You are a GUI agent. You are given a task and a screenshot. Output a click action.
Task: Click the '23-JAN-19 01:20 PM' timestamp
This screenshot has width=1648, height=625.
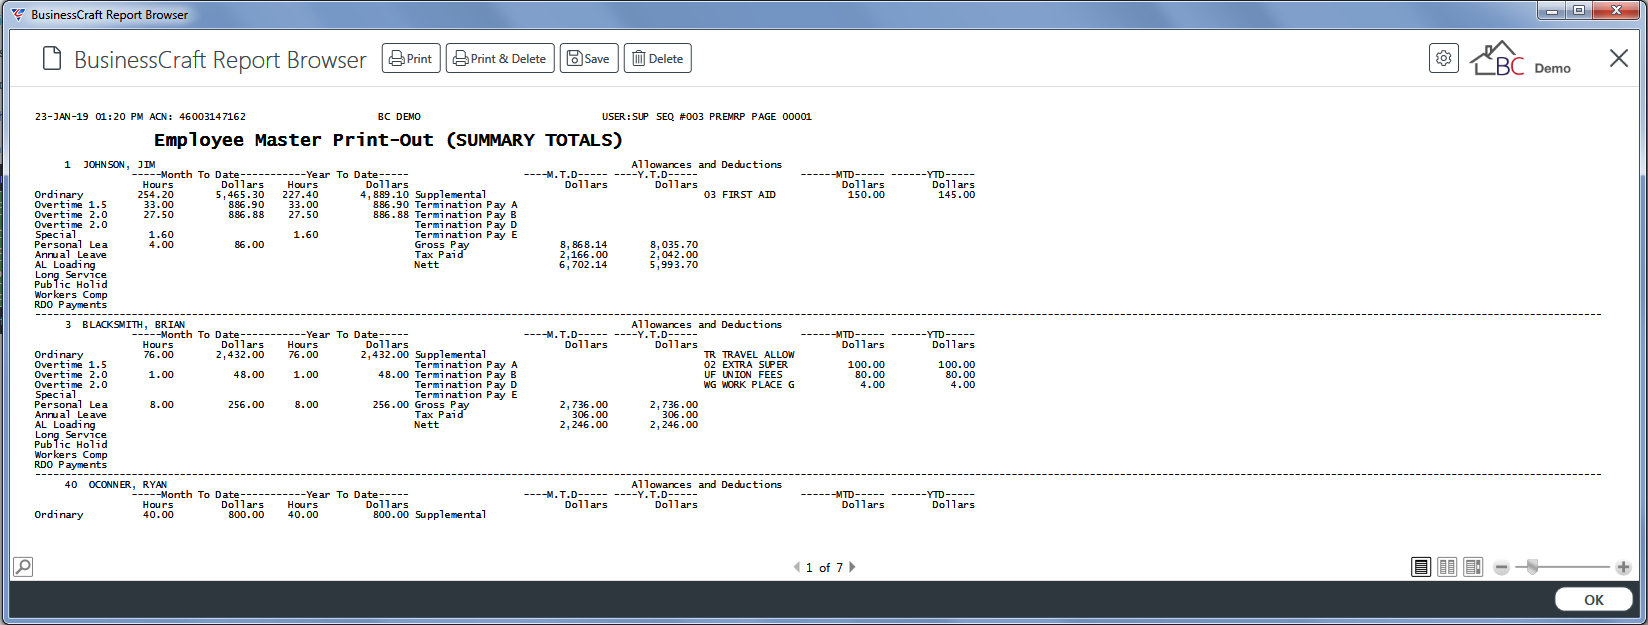point(89,117)
